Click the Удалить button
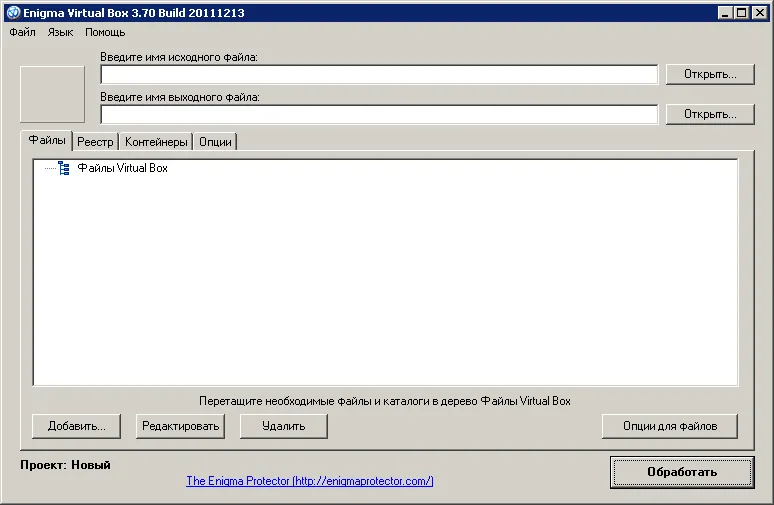Screen dimensions: 774x505 point(284,426)
